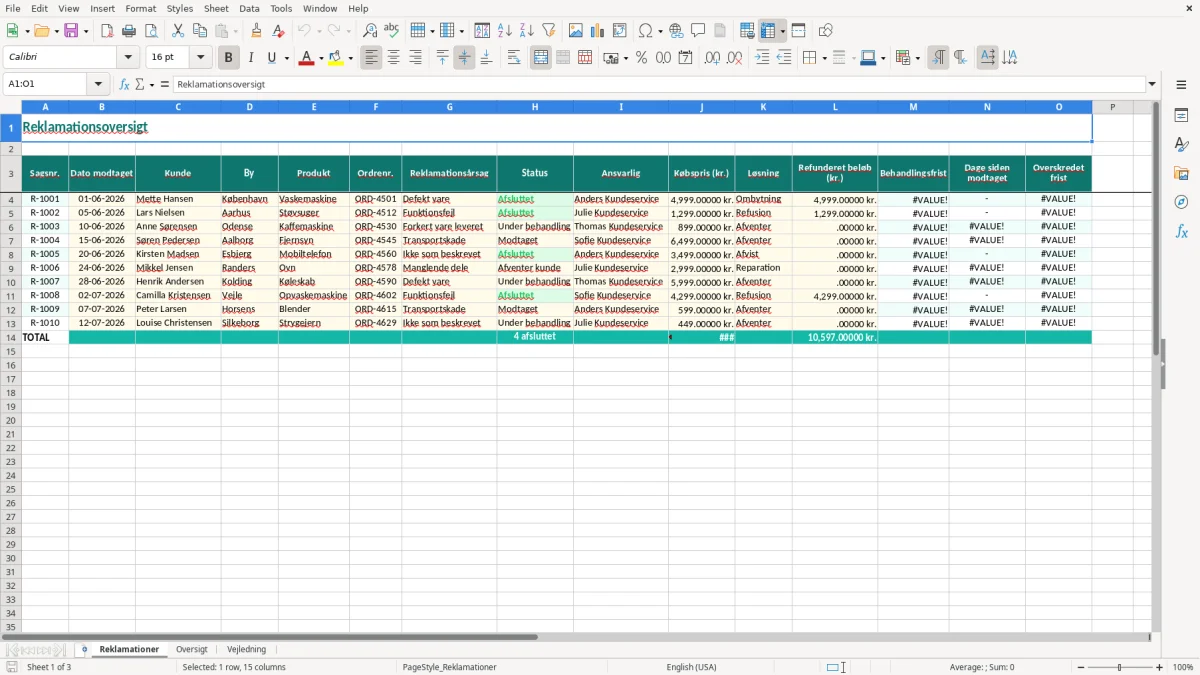
Task: Select the row 14 header
Action: (x=11, y=338)
